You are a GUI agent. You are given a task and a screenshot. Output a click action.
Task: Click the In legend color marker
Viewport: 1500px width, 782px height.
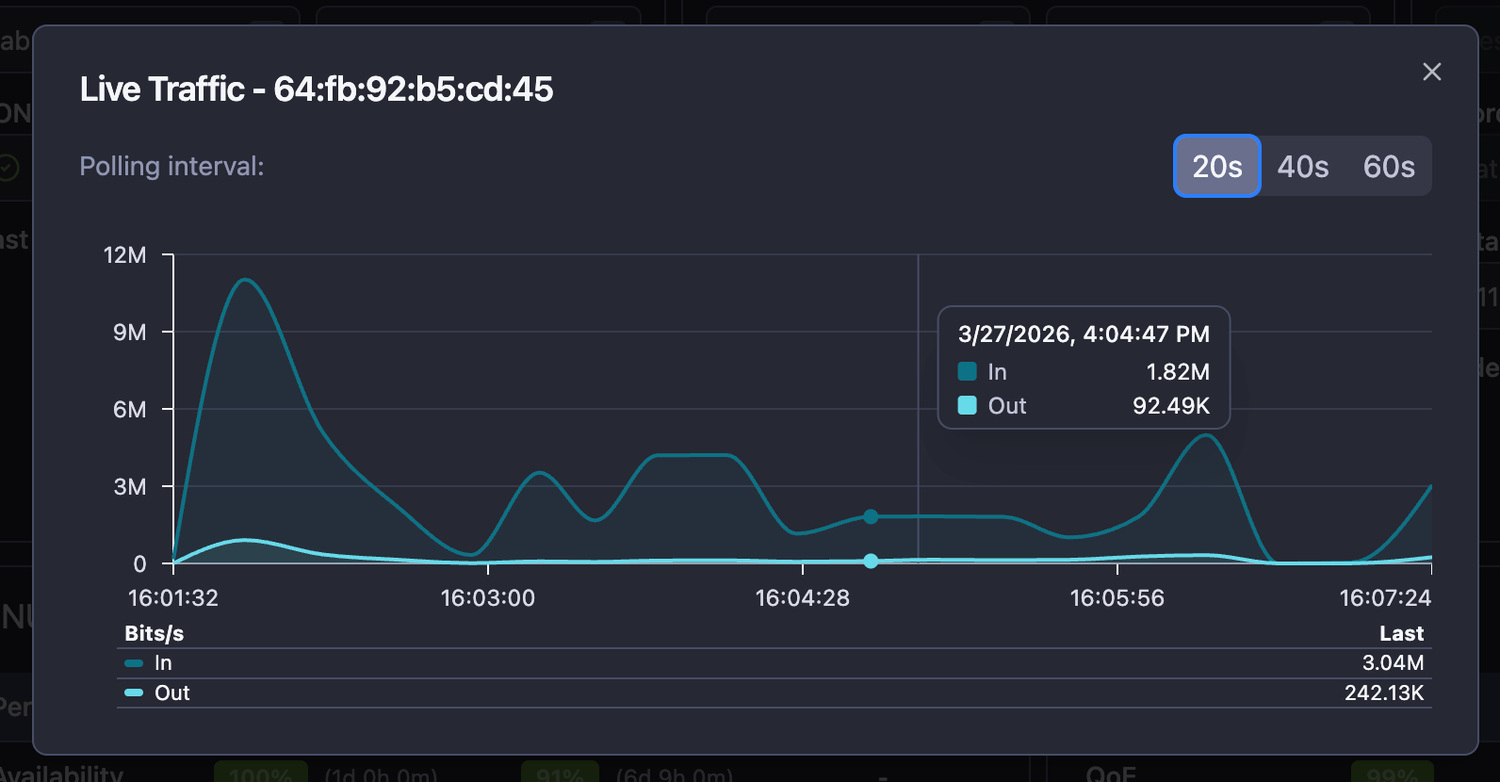[134, 663]
